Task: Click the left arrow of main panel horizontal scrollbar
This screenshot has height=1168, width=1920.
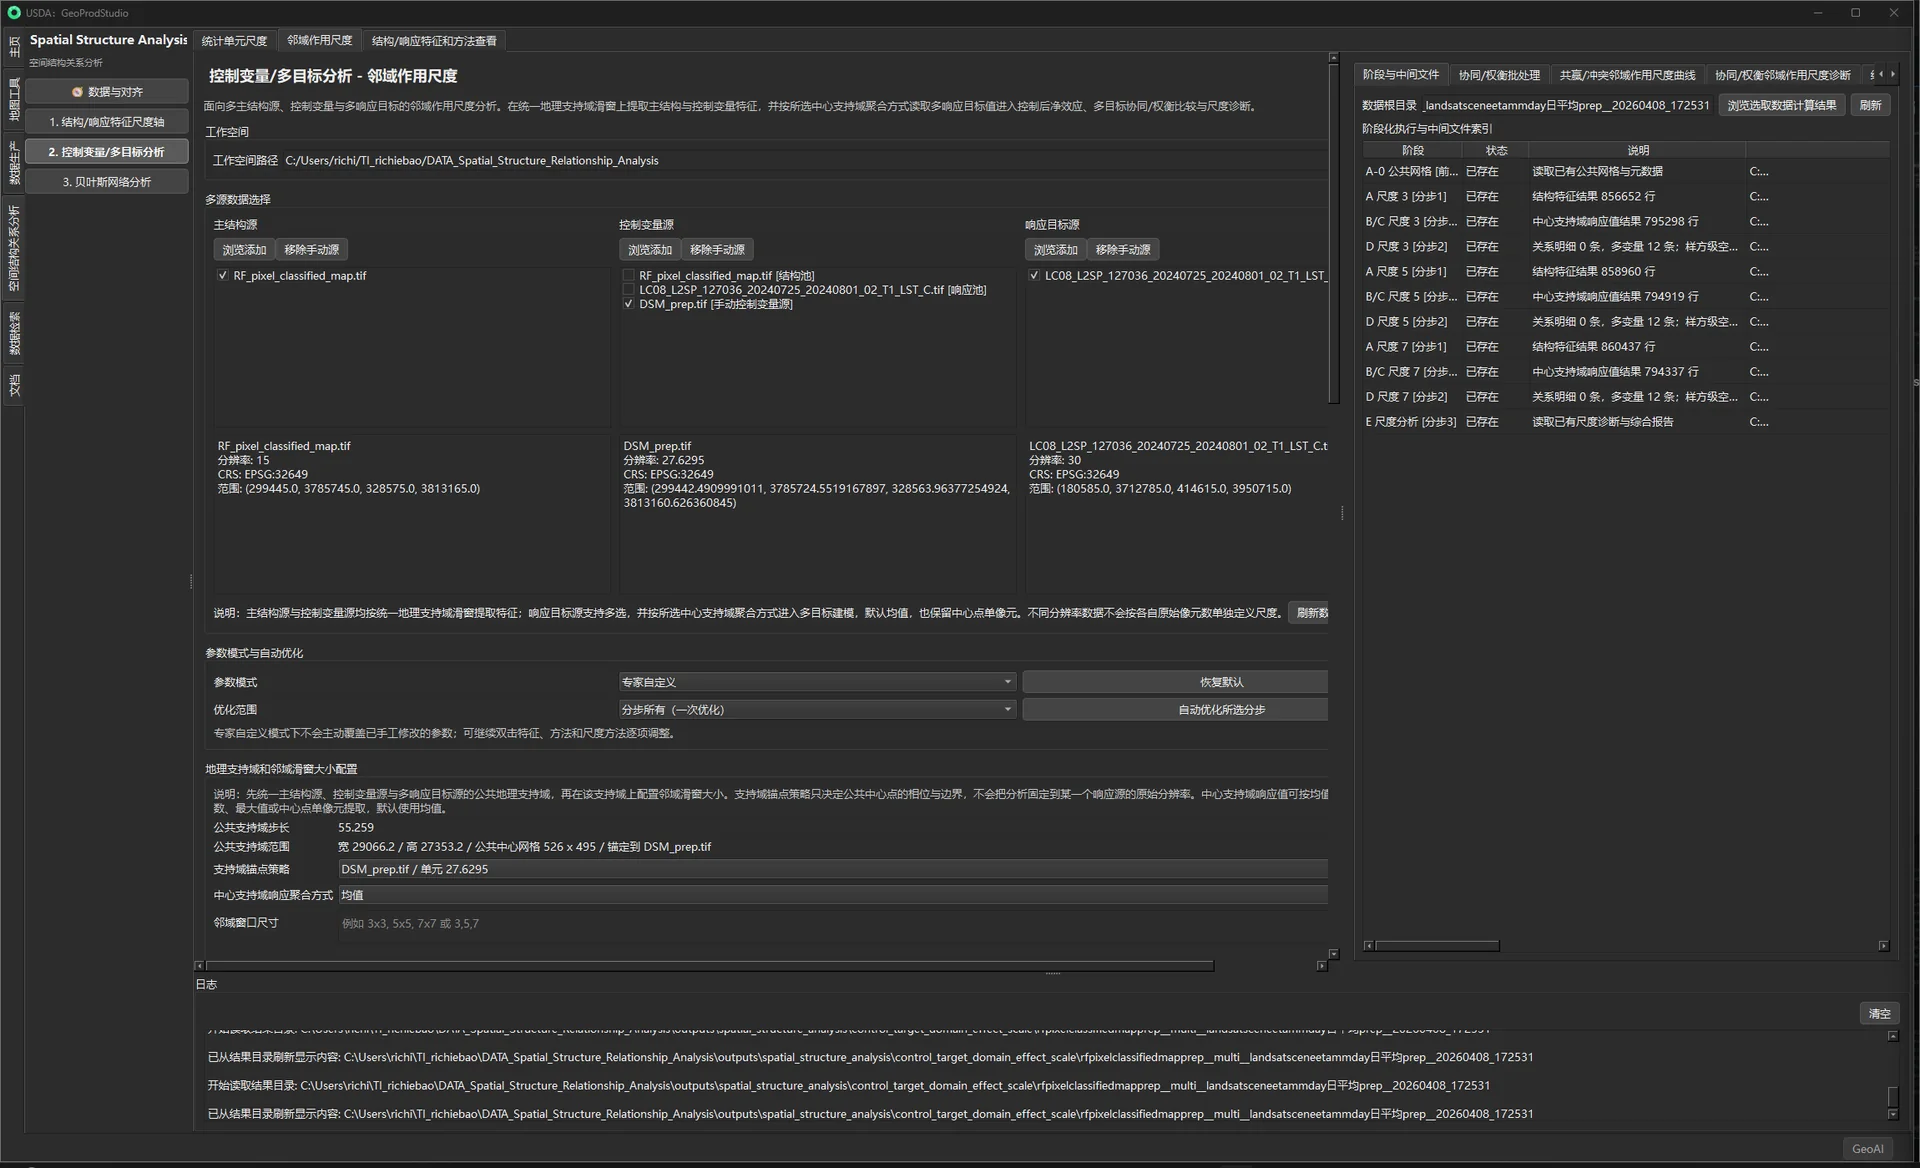Action: coord(199,966)
